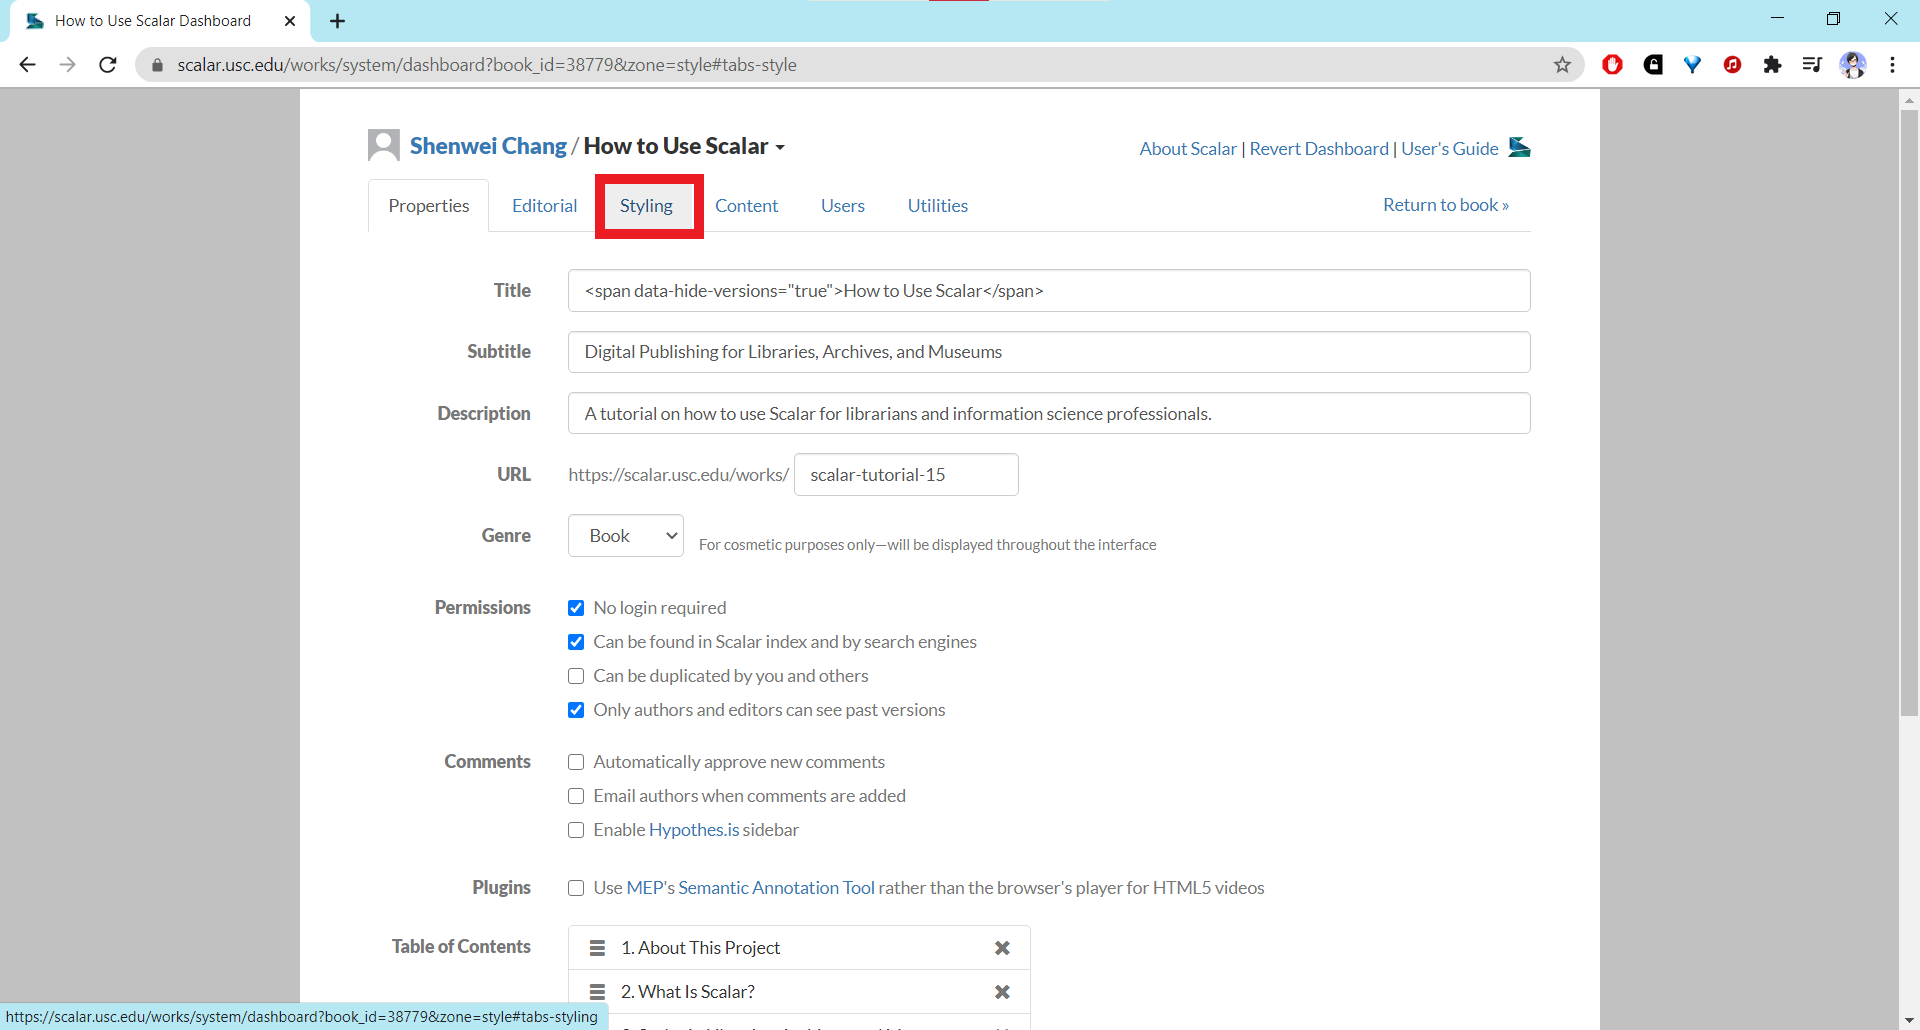
Task: Enable Automatically approve new comments
Action: 576,762
